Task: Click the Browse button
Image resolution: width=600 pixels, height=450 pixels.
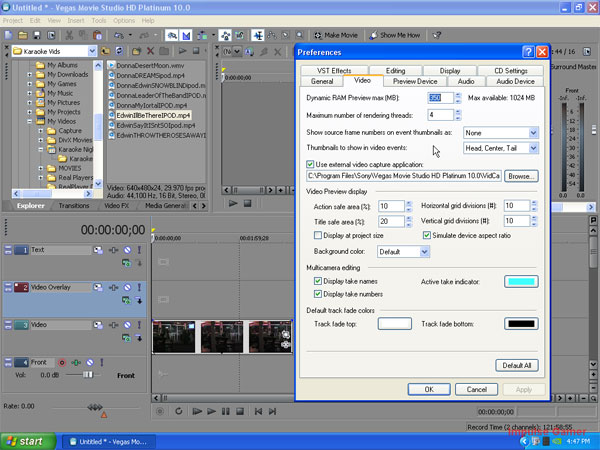Action: 521,176
